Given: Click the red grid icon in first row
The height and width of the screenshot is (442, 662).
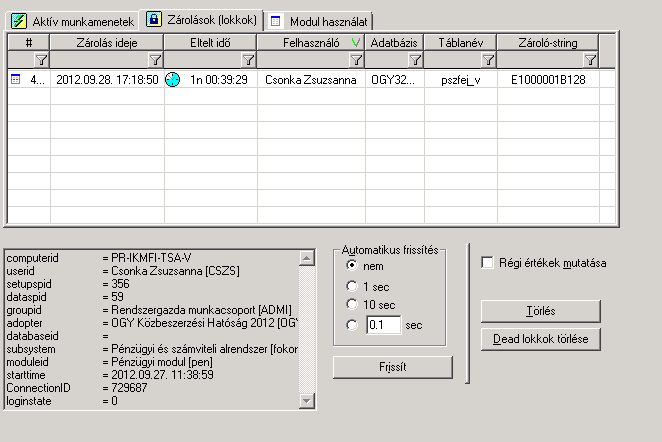Looking at the screenshot, I should (x=15, y=79).
